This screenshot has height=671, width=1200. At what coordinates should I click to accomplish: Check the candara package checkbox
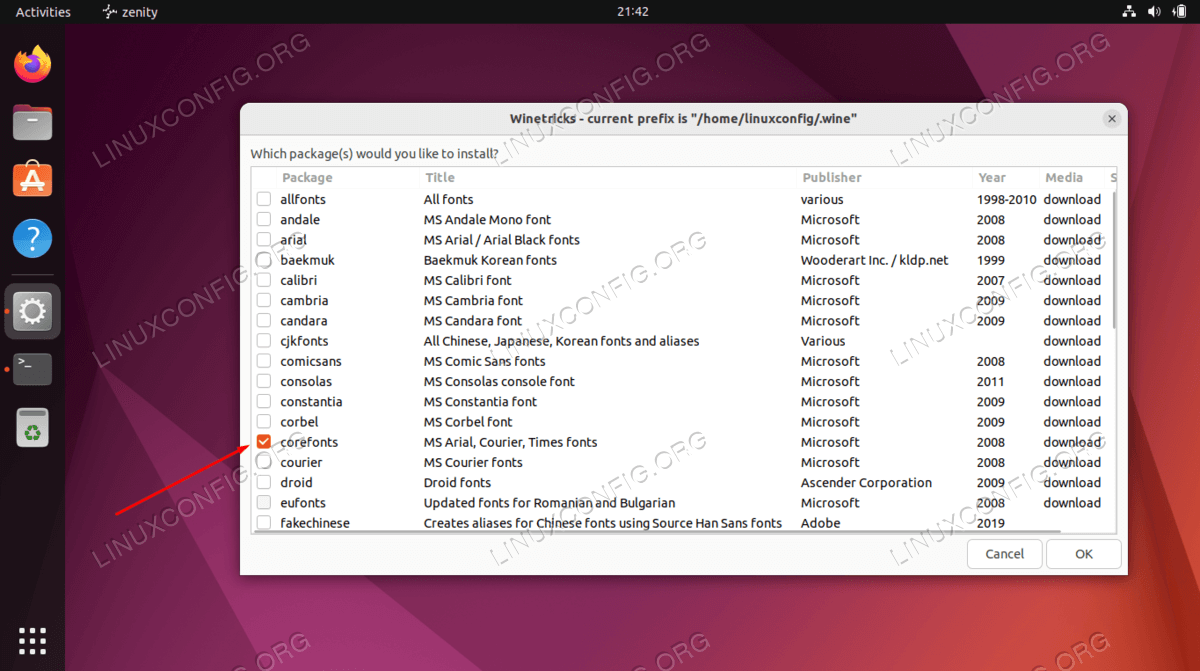tap(264, 321)
